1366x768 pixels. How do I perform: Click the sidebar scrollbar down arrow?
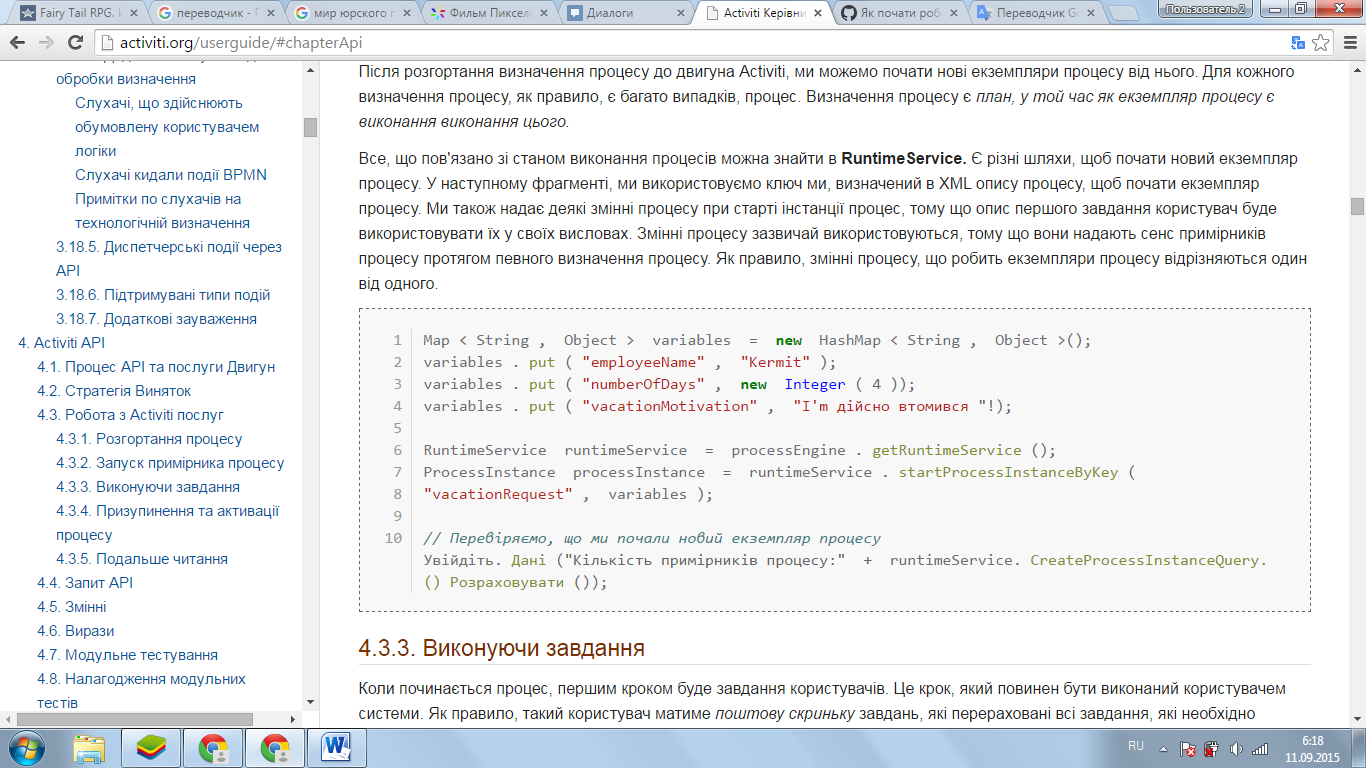pyautogui.click(x=310, y=702)
